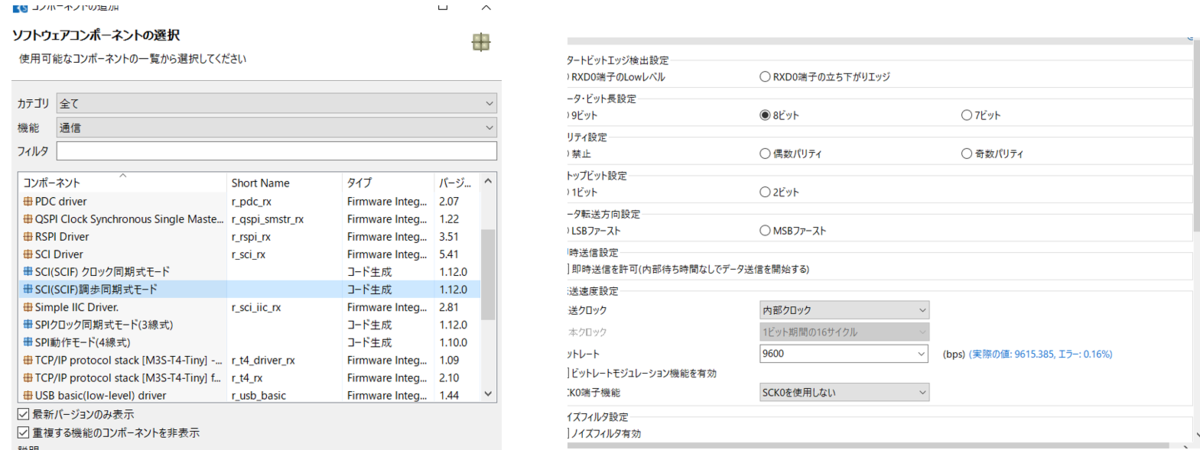Screen dimensions: 1200x450
Task: Select 偶数パリティ radio button
Action: coord(766,154)
